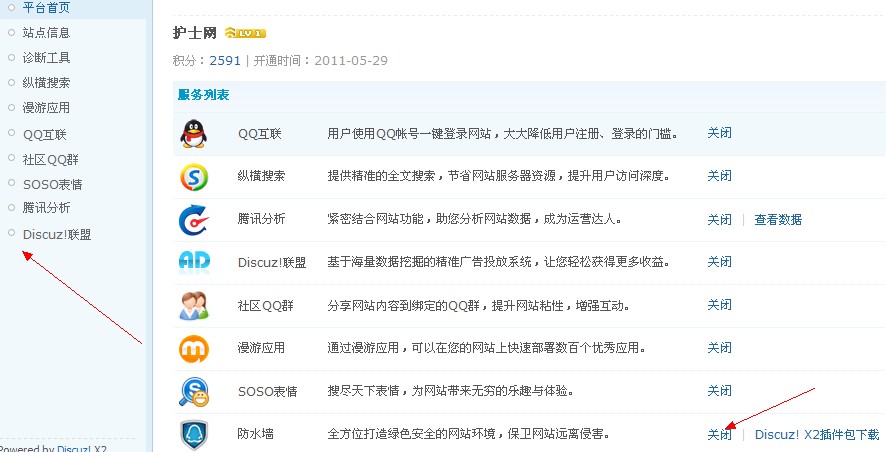The height and width of the screenshot is (452, 886).
Task: Click the Discuz!联盟 service name in the list
Action: click(272, 262)
